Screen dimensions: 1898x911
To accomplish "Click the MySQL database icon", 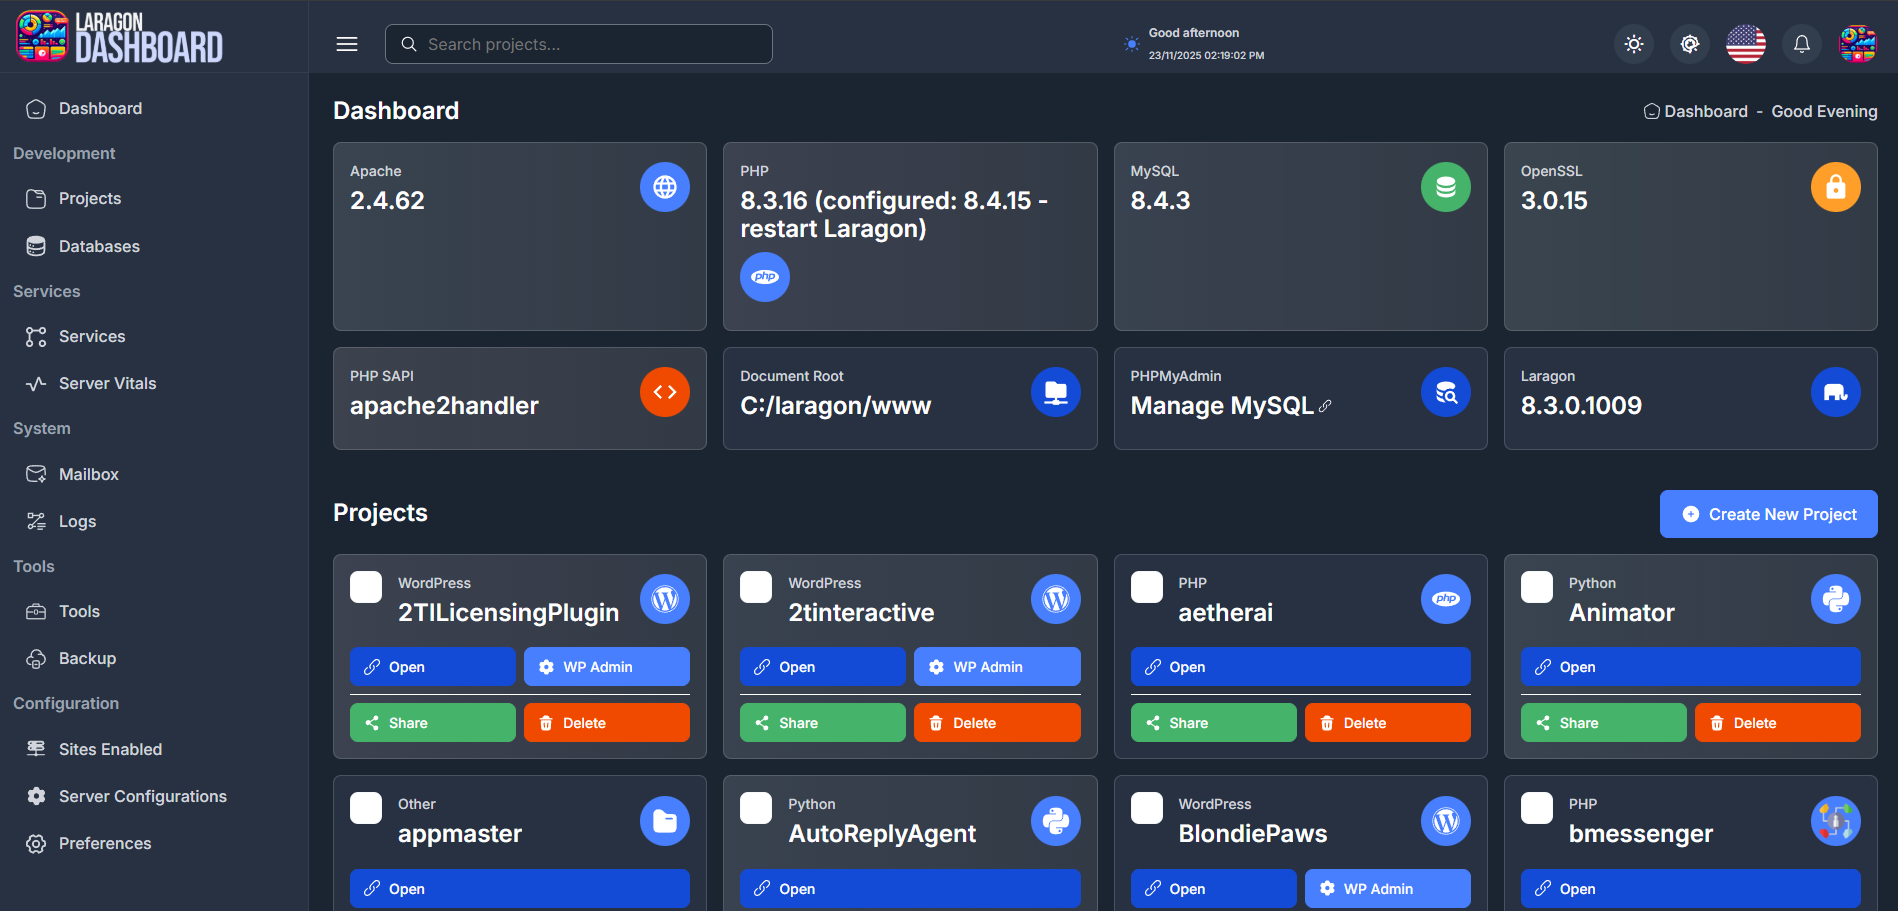I will [1445, 187].
